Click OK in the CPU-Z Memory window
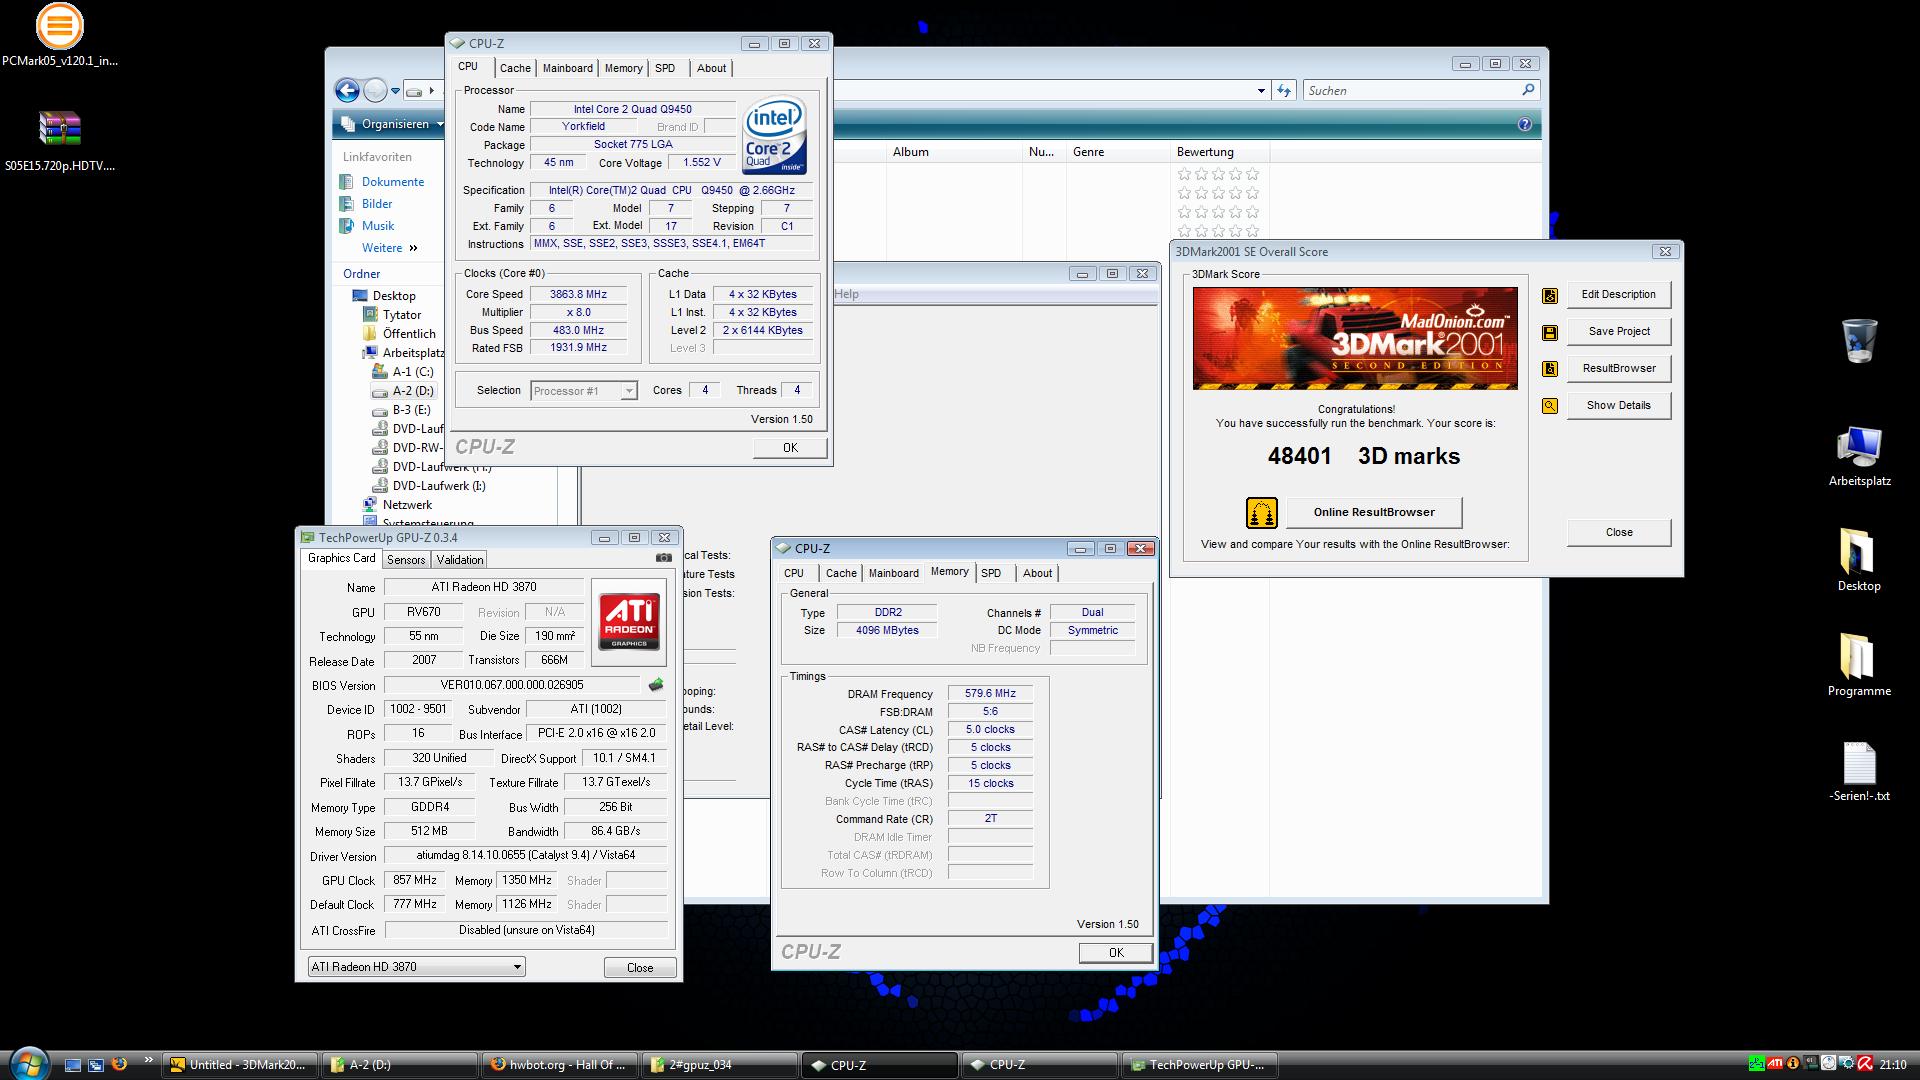Viewport: 1920px width, 1080px height. (x=1116, y=953)
